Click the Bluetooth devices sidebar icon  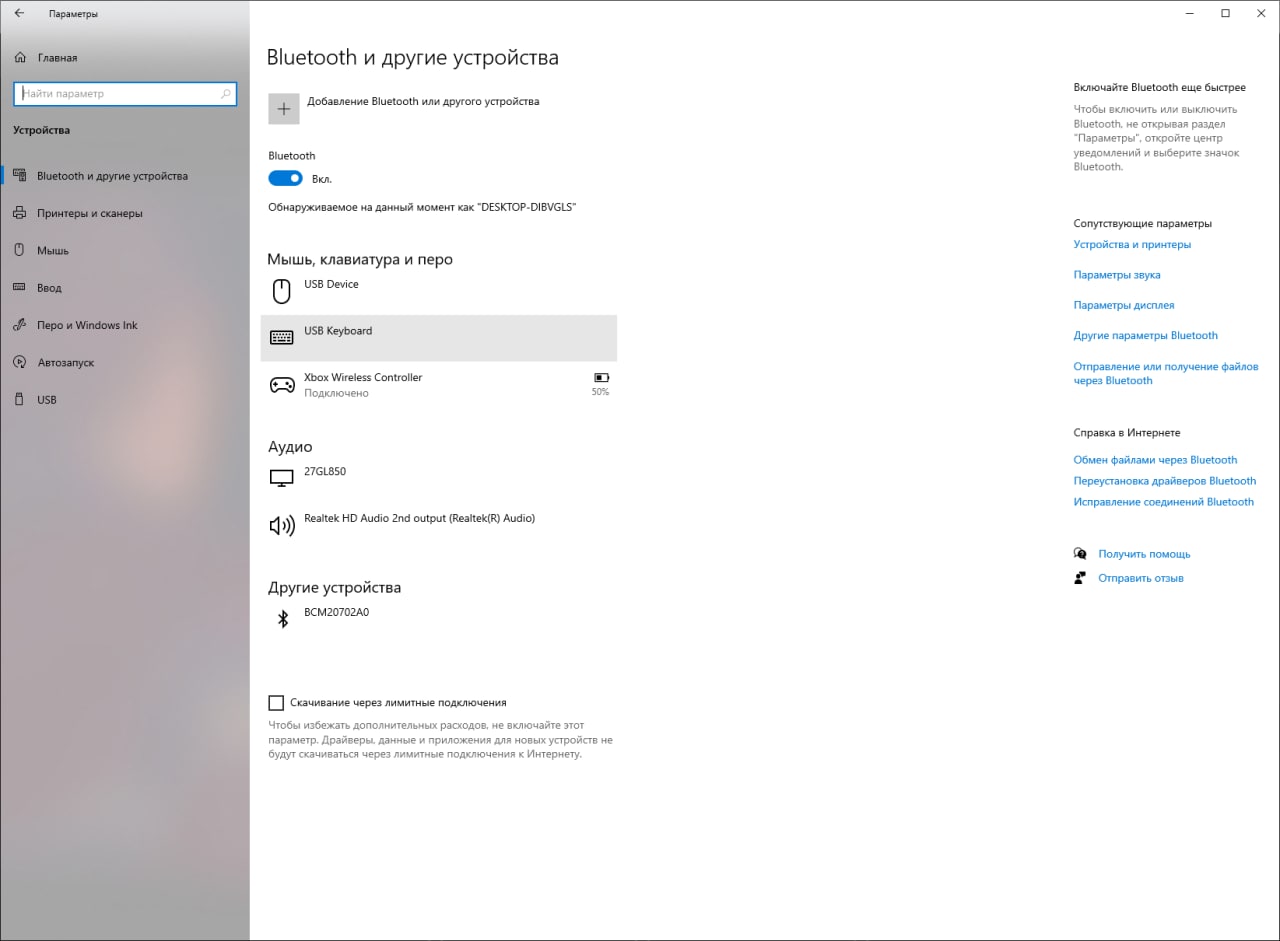pyautogui.click(x=19, y=176)
